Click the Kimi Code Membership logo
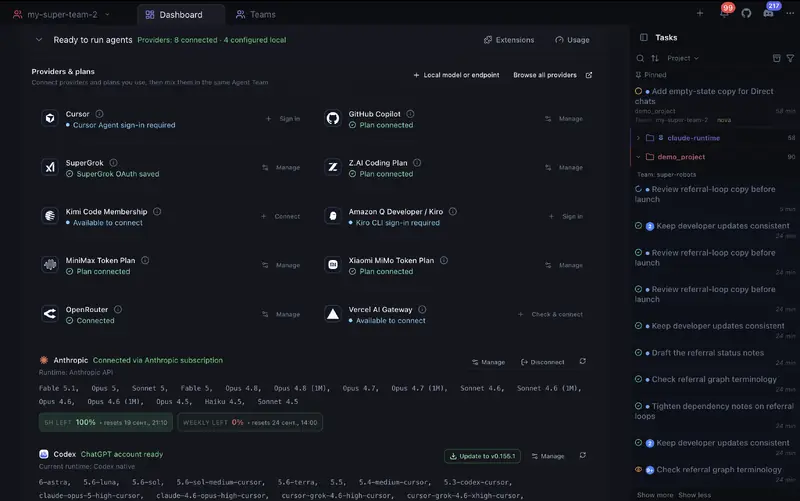Viewport: 800px width, 501px height. tap(50, 216)
